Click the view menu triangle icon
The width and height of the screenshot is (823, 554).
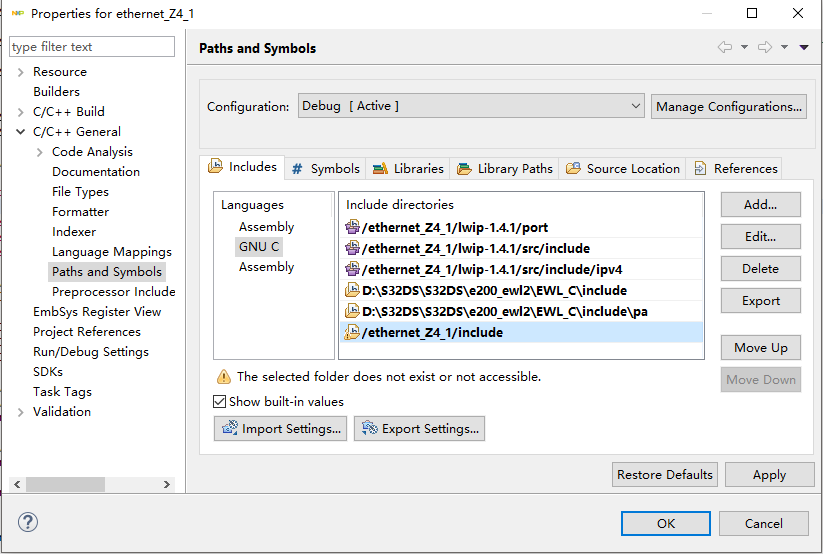pyautogui.click(x=804, y=48)
